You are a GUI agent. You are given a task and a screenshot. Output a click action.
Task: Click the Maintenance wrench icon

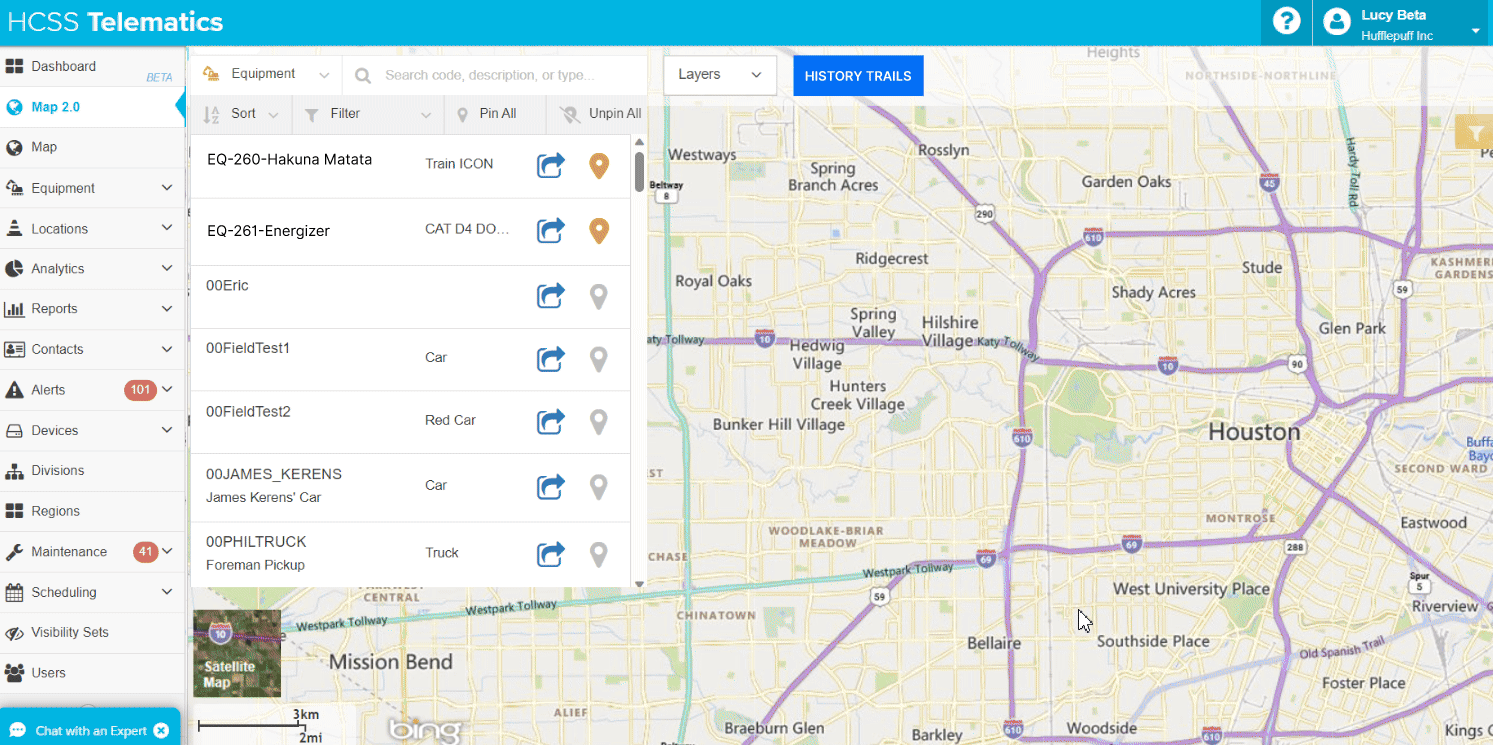tap(14, 552)
